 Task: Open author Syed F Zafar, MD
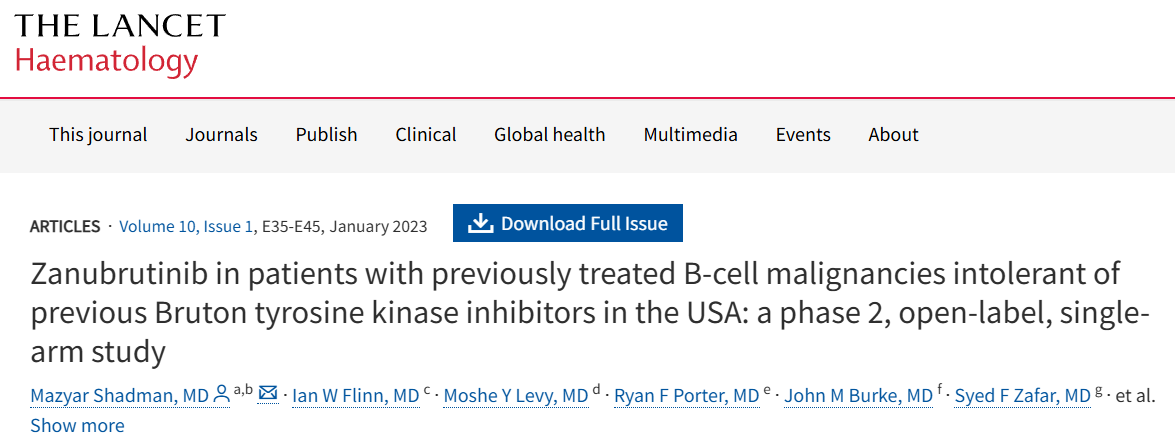pyautogui.click(x=1022, y=396)
